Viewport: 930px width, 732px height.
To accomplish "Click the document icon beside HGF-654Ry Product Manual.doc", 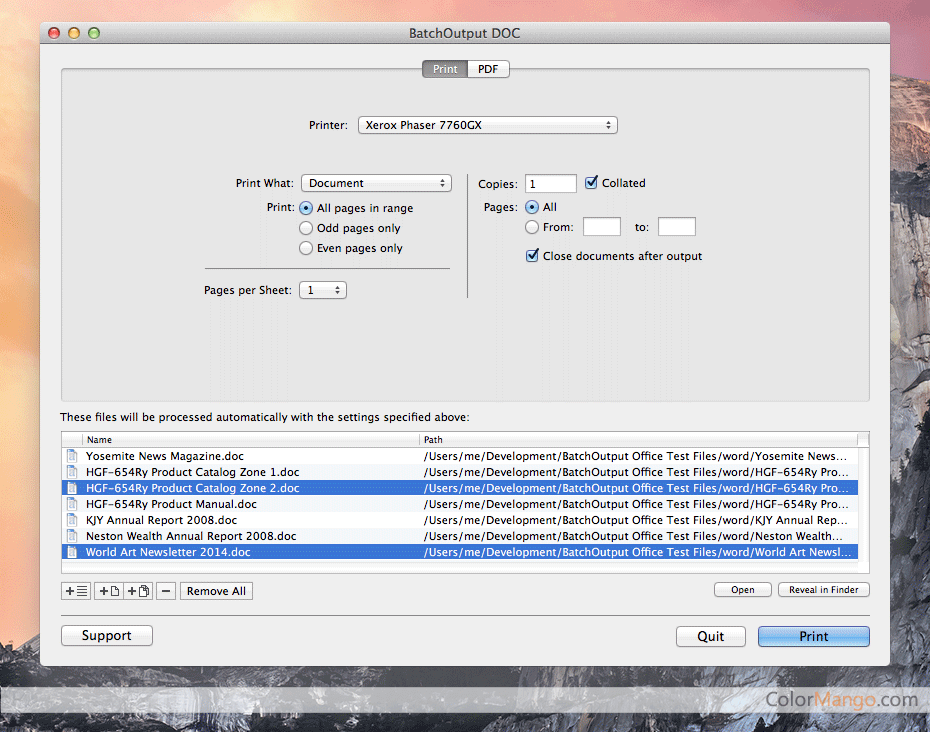I will [71, 504].
